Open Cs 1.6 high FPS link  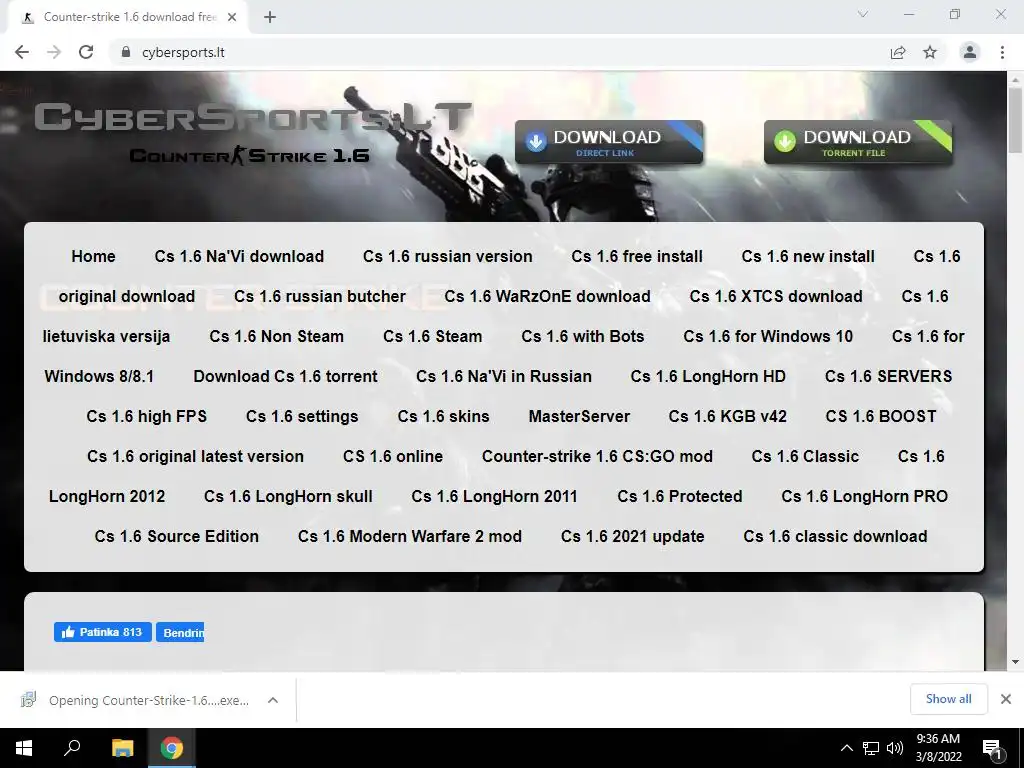[146, 416]
